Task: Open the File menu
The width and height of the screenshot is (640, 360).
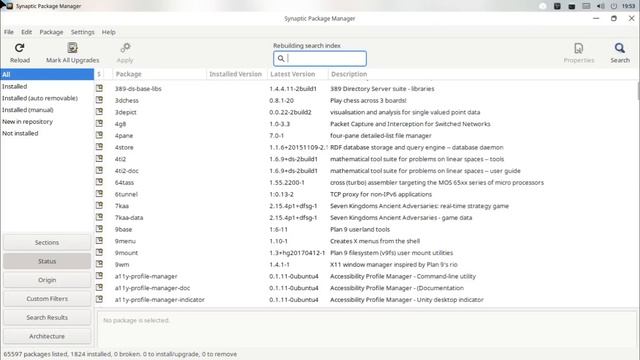Action: (x=9, y=32)
